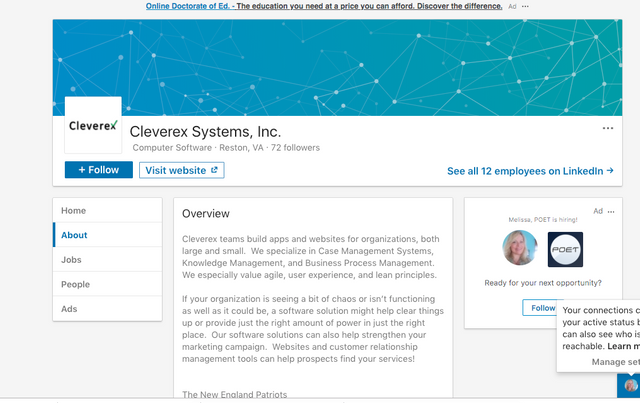Open the top banner ad options ellipsis
Image resolution: width=640 pixels, height=403 pixels.
(x=525, y=7)
